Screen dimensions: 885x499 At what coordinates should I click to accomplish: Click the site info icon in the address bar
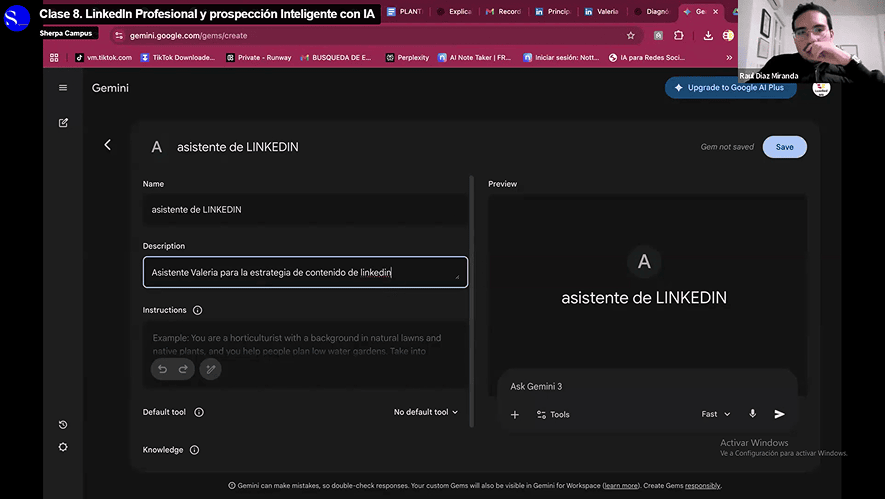[119, 36]
